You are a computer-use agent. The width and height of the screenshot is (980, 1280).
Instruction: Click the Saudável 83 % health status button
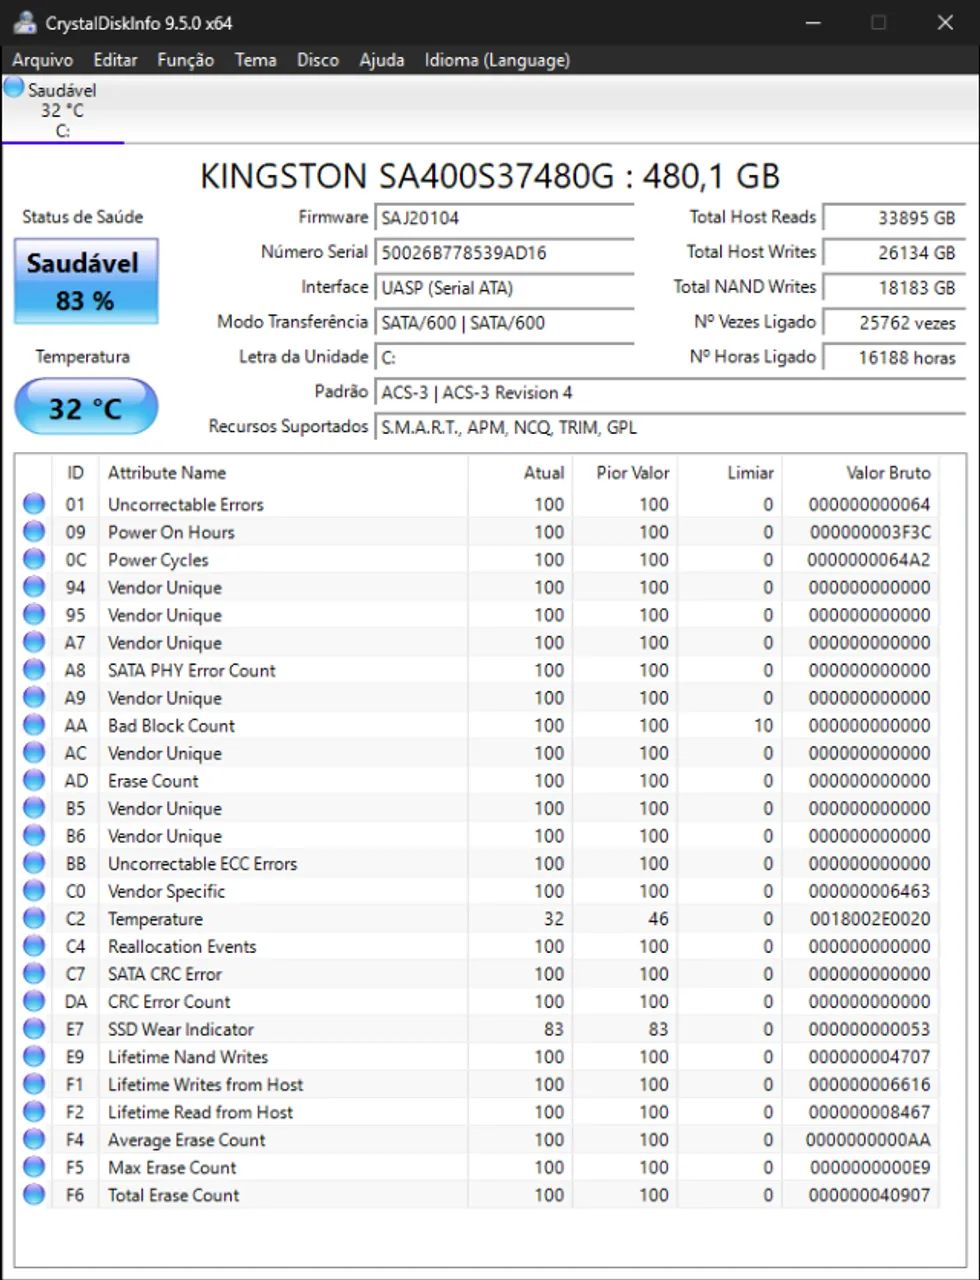[86, 281]
